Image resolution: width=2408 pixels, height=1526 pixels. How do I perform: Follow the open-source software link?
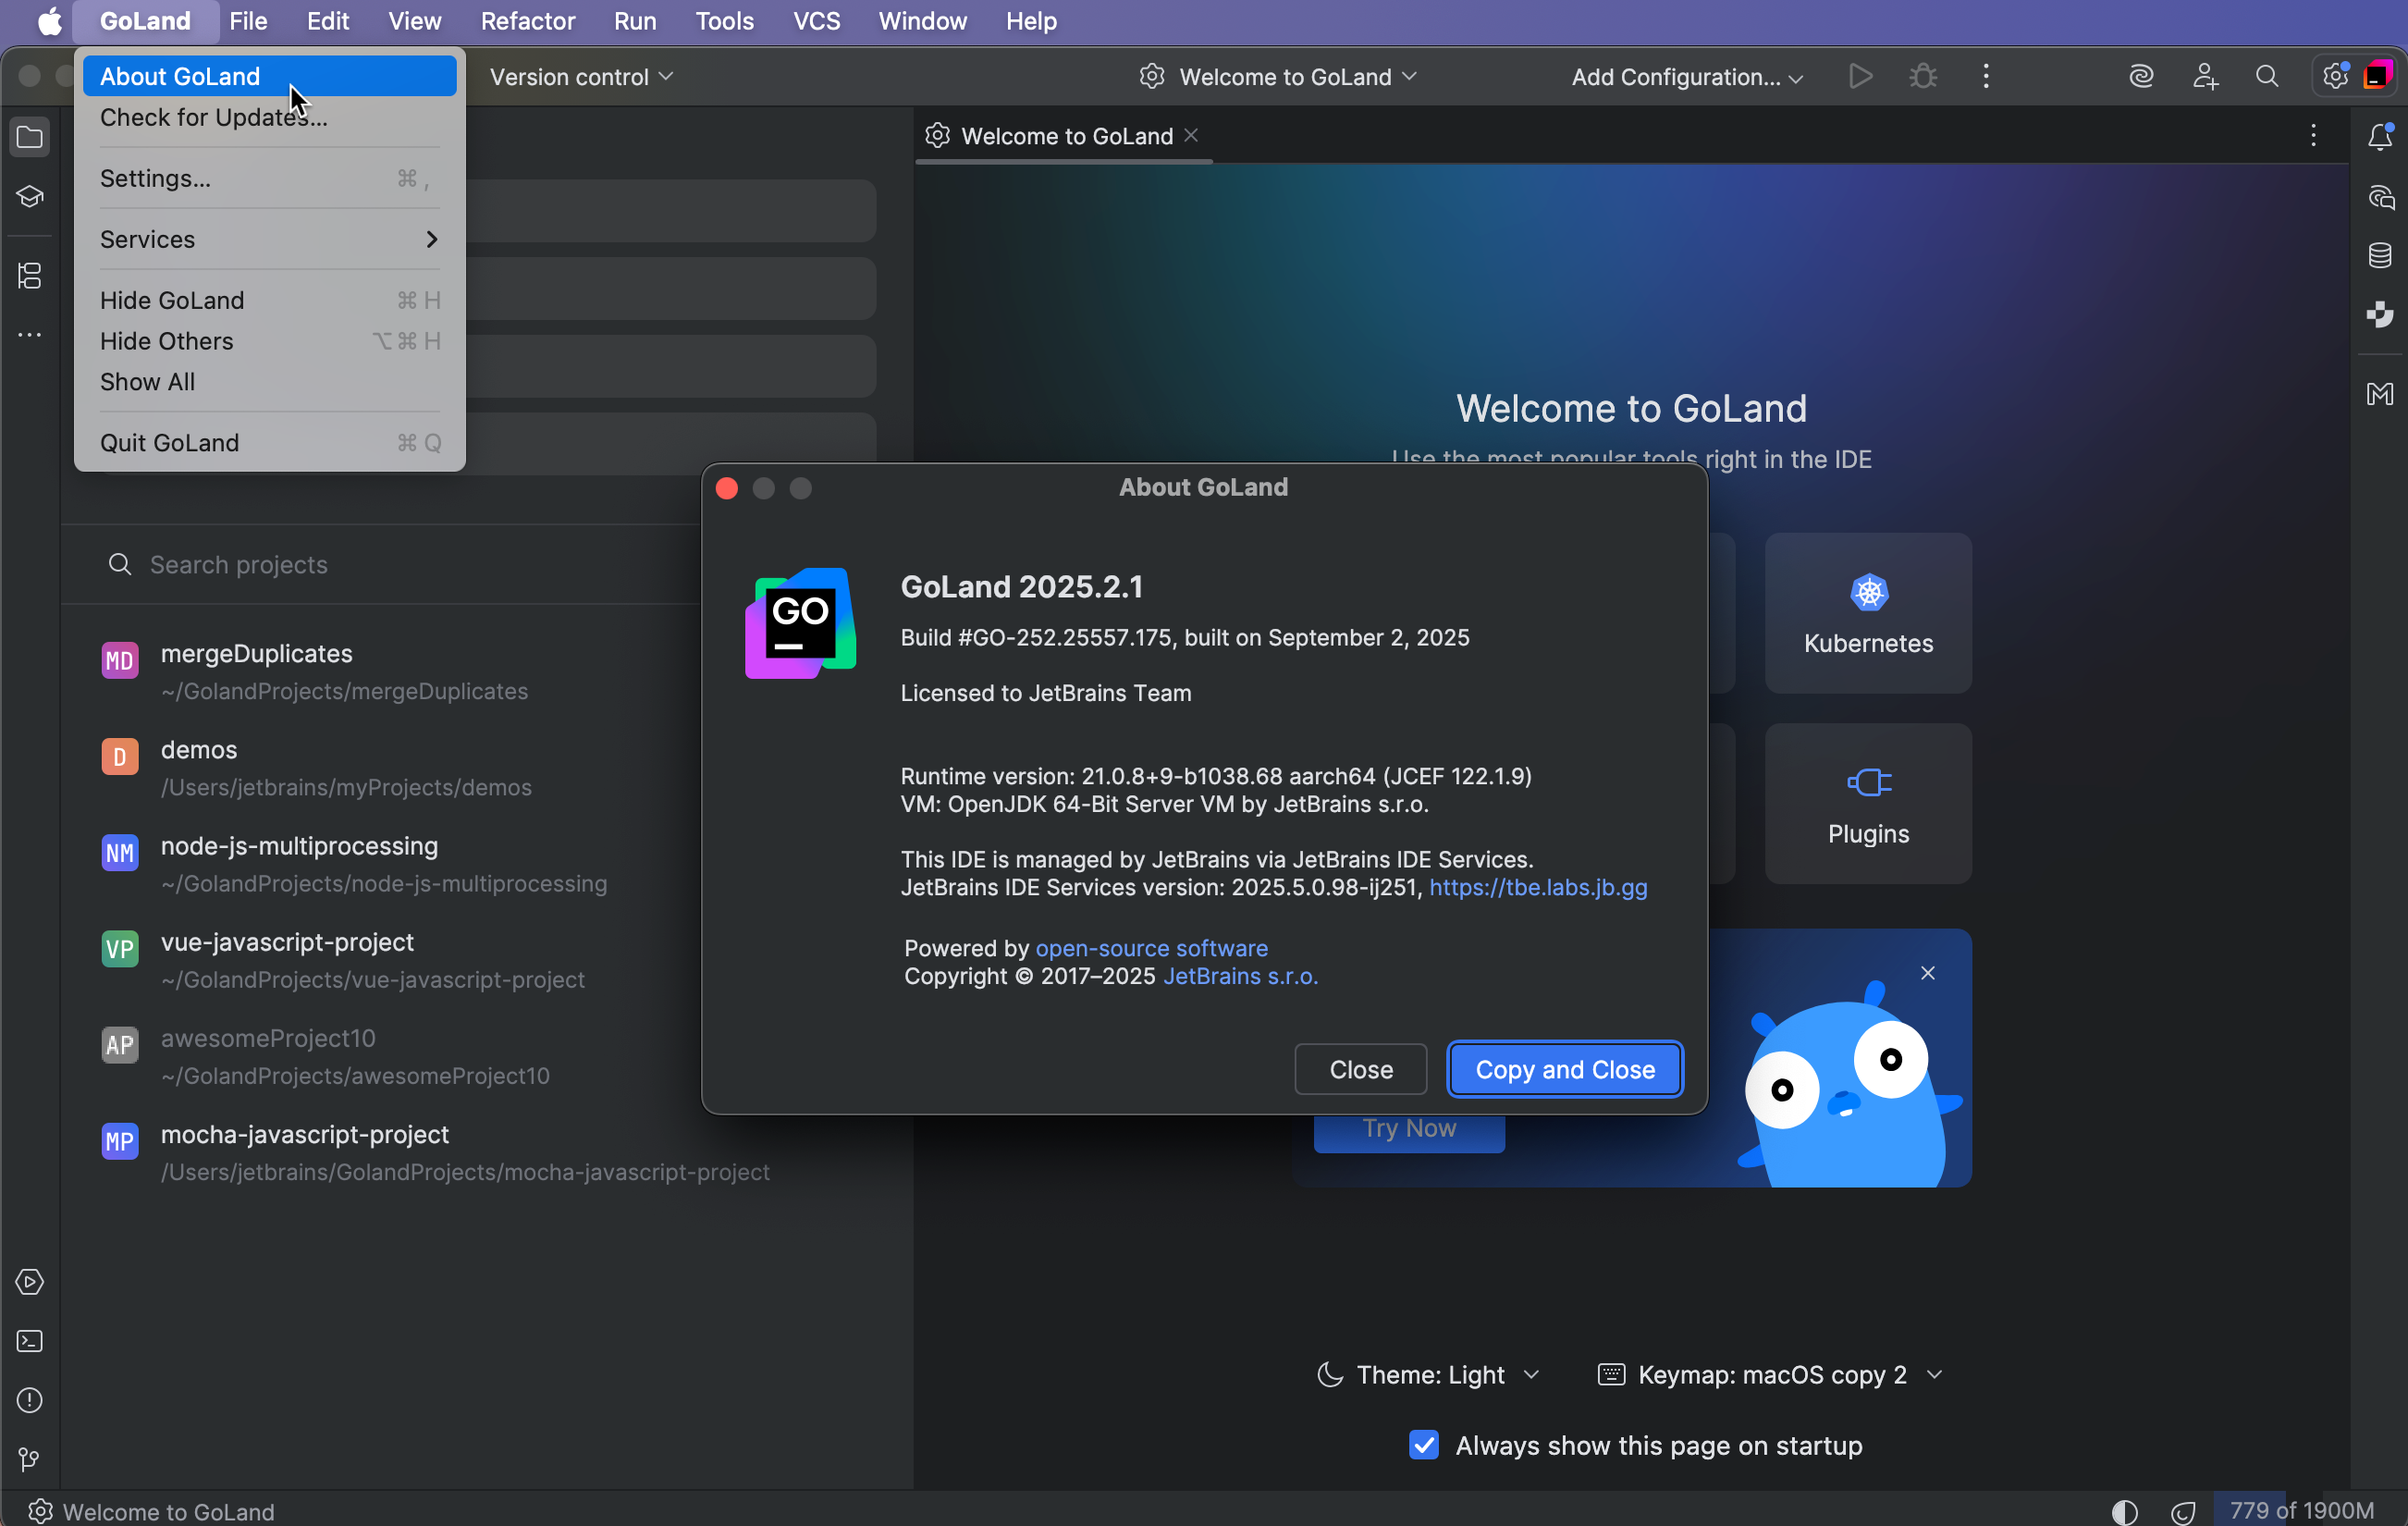point(1151,948)
